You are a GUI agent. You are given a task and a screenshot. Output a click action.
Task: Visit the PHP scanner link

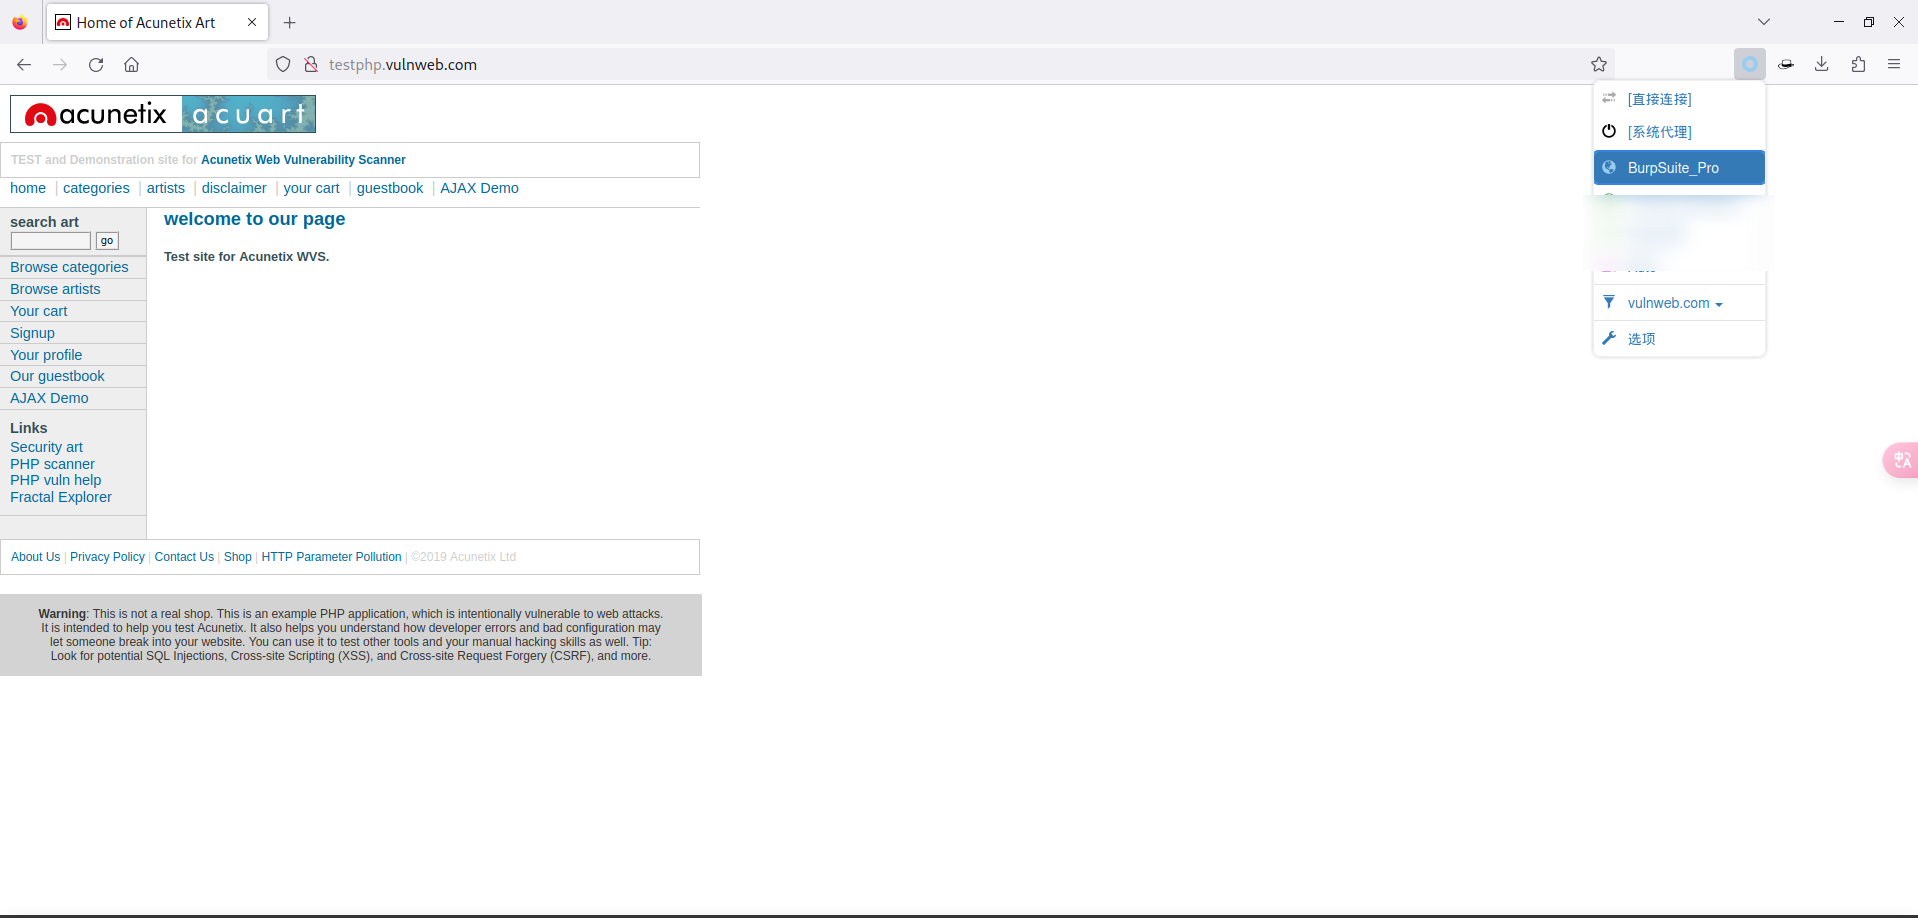52,464
